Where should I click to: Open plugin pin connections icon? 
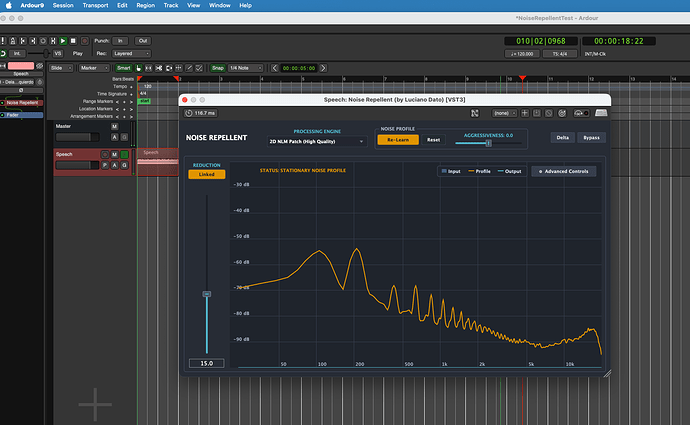coord(474,113)
